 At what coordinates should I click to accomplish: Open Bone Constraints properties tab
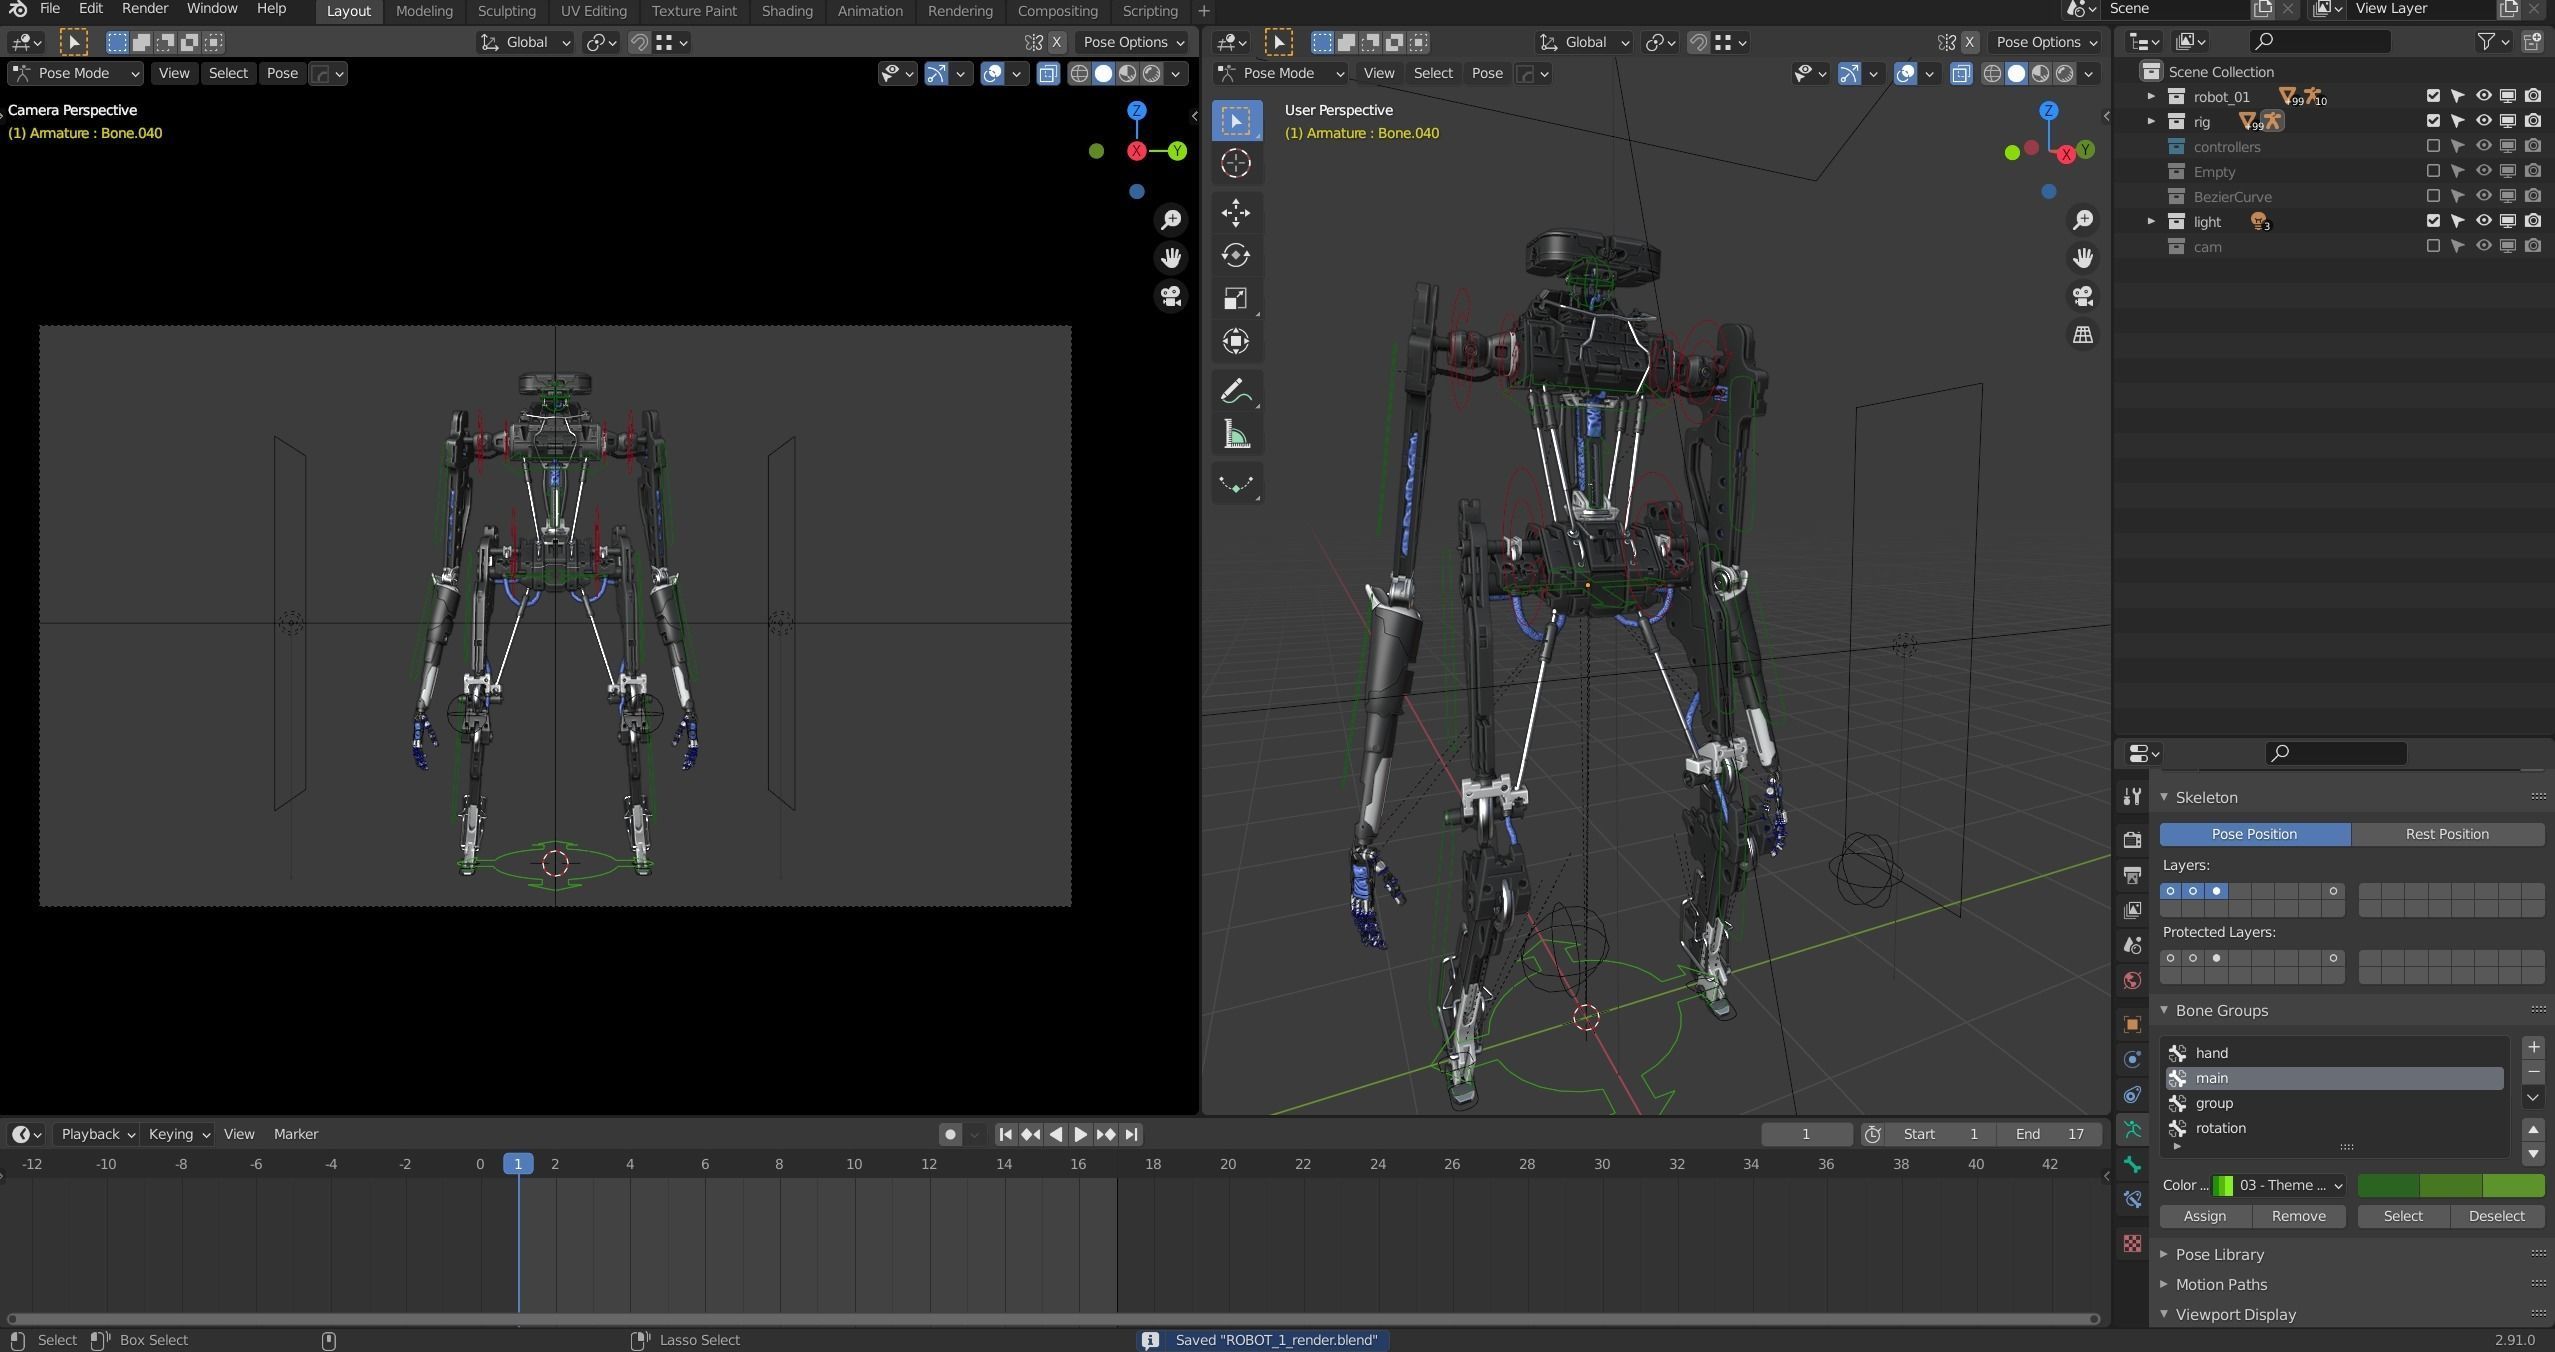[x=2132, y=1199]
